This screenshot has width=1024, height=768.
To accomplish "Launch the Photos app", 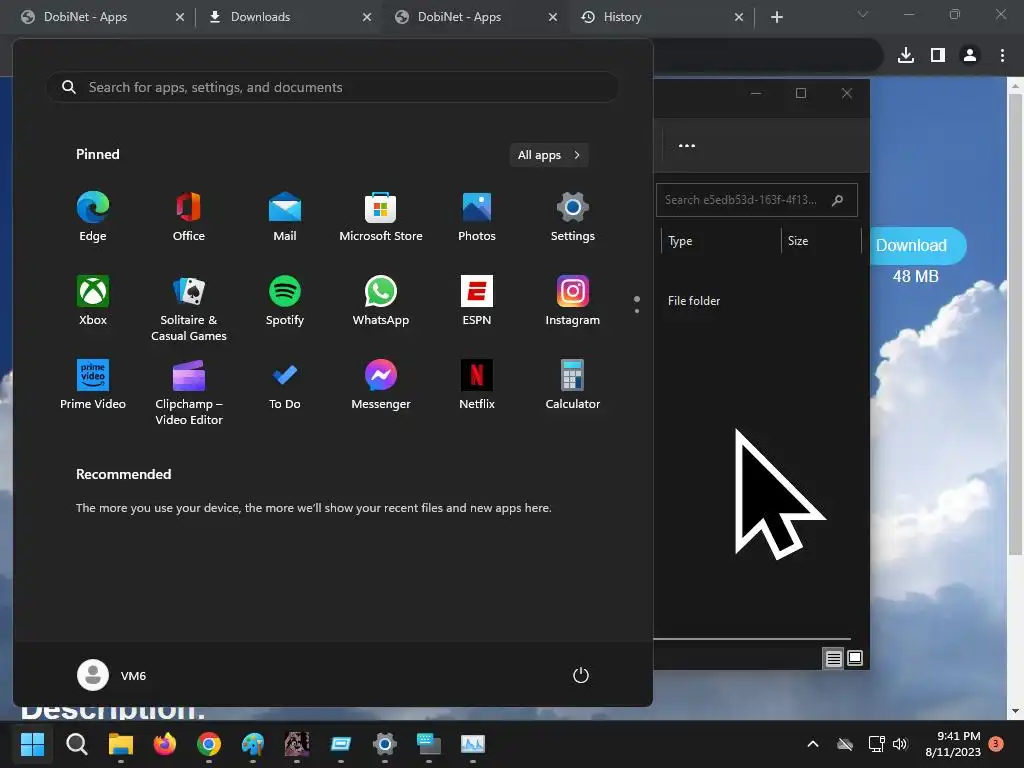I will click(477, 217).
